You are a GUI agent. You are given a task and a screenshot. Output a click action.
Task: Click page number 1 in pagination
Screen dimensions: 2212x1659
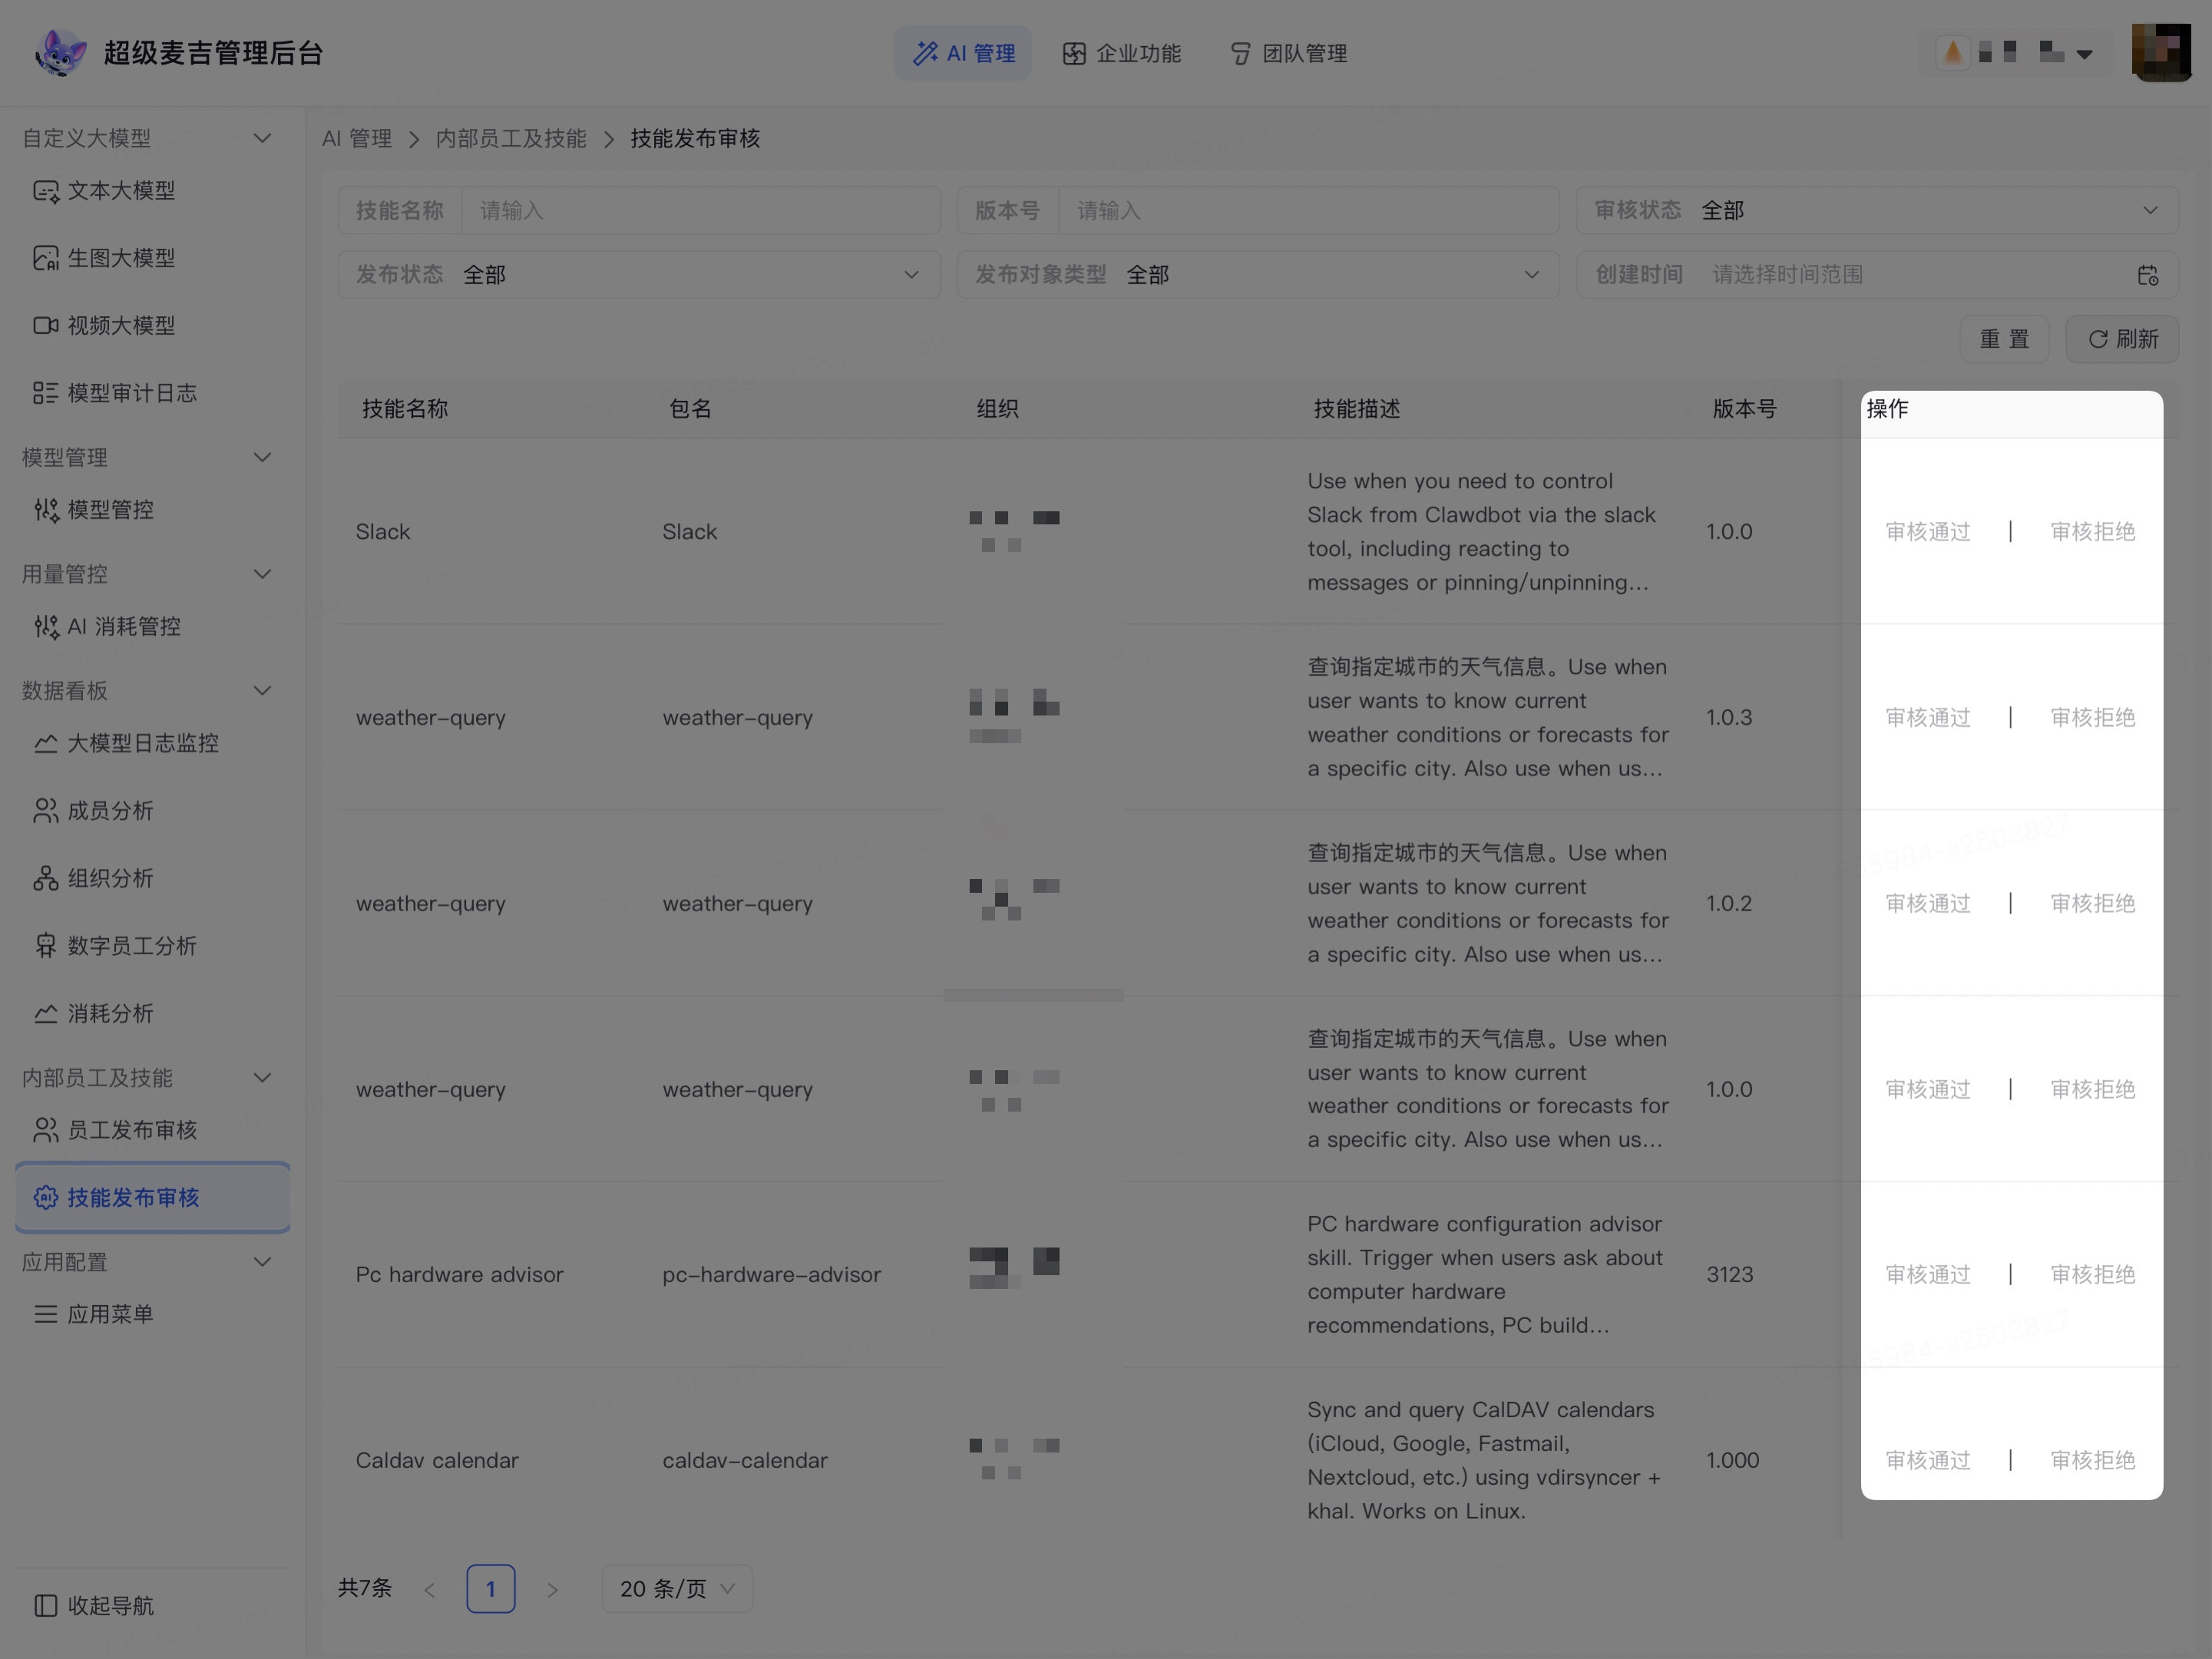(490, 1589)
